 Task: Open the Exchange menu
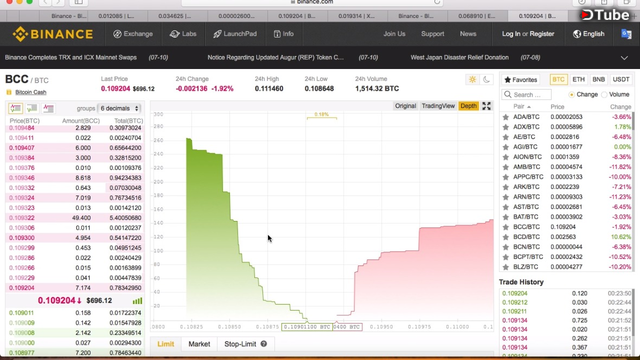pos(133,34)
